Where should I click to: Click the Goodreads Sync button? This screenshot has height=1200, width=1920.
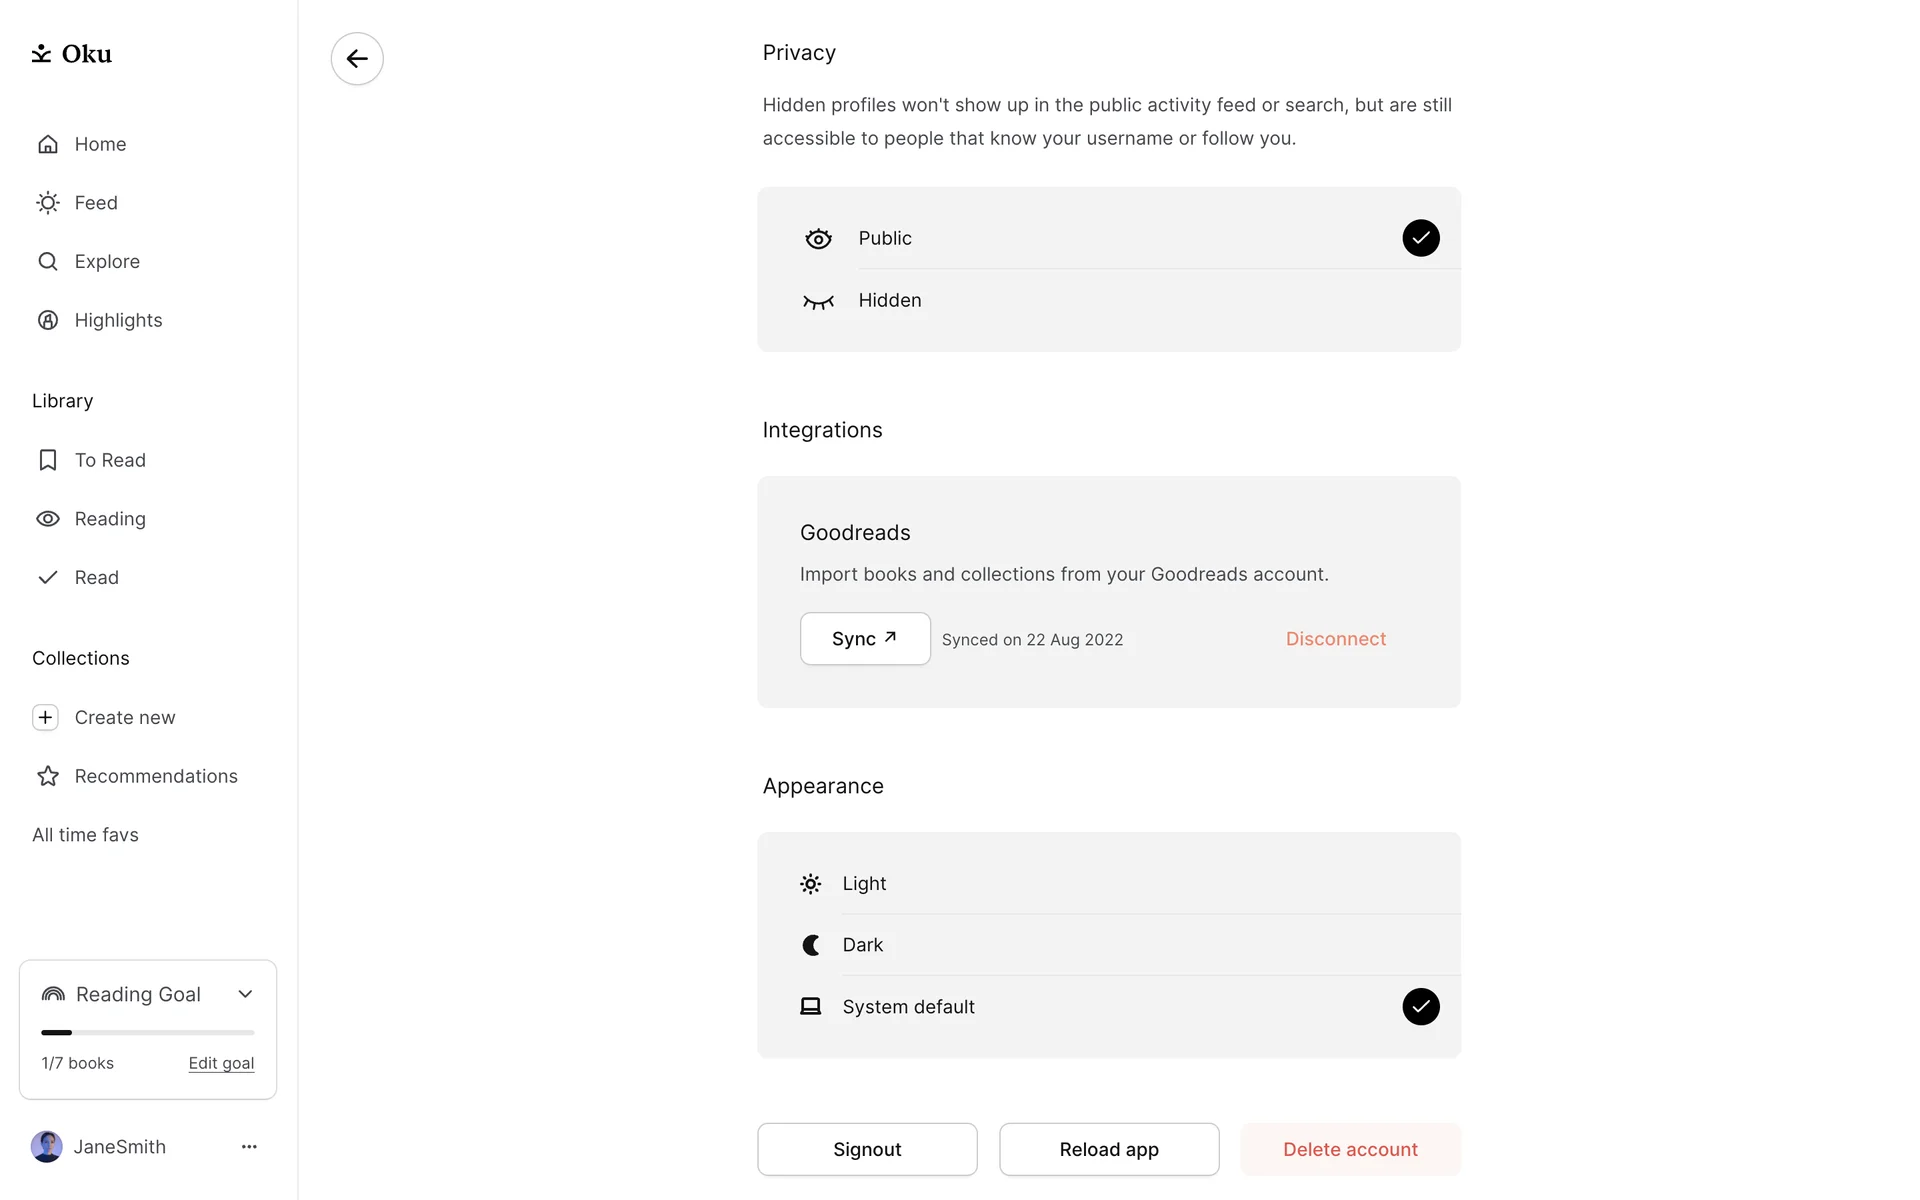pyautogui.click(x=865, y=639)
